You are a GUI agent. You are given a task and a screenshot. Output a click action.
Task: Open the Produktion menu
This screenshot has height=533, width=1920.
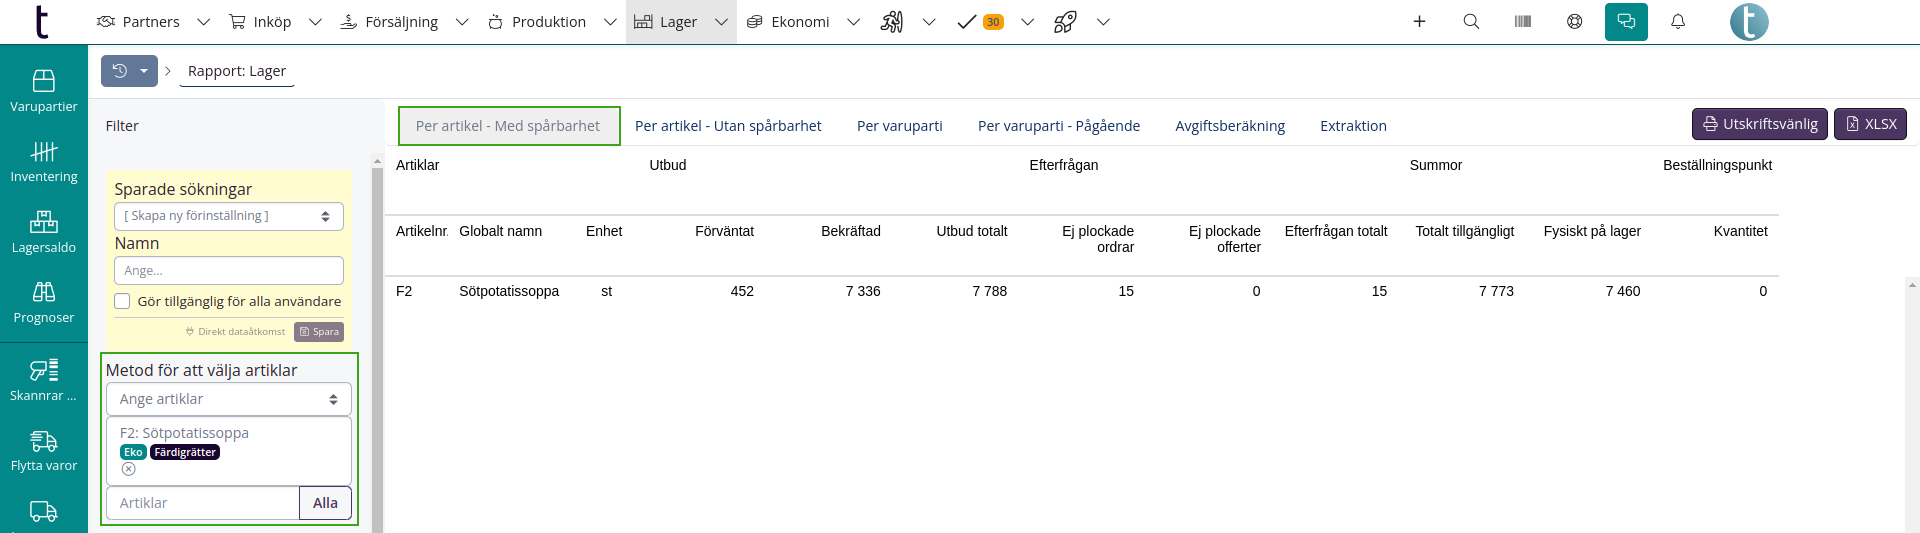(537, 22)
